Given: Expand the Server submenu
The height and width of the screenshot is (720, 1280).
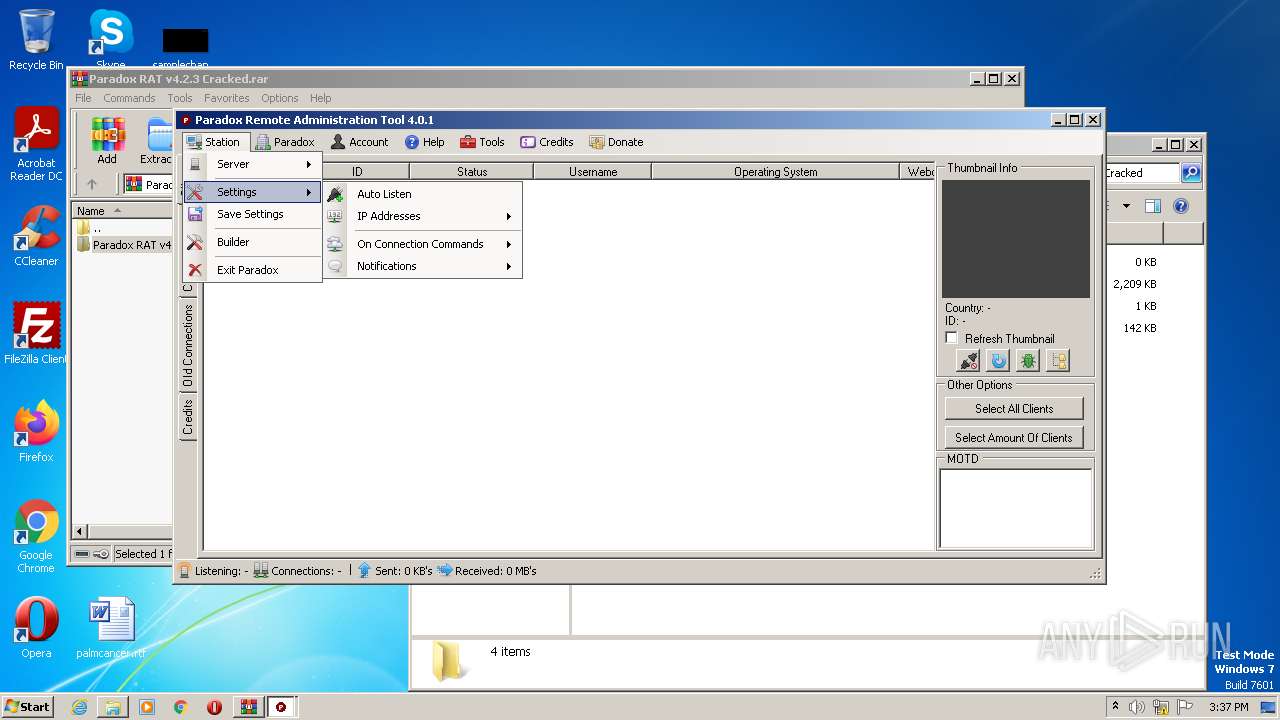Looking at the screenshot, I should pos(252,164).
